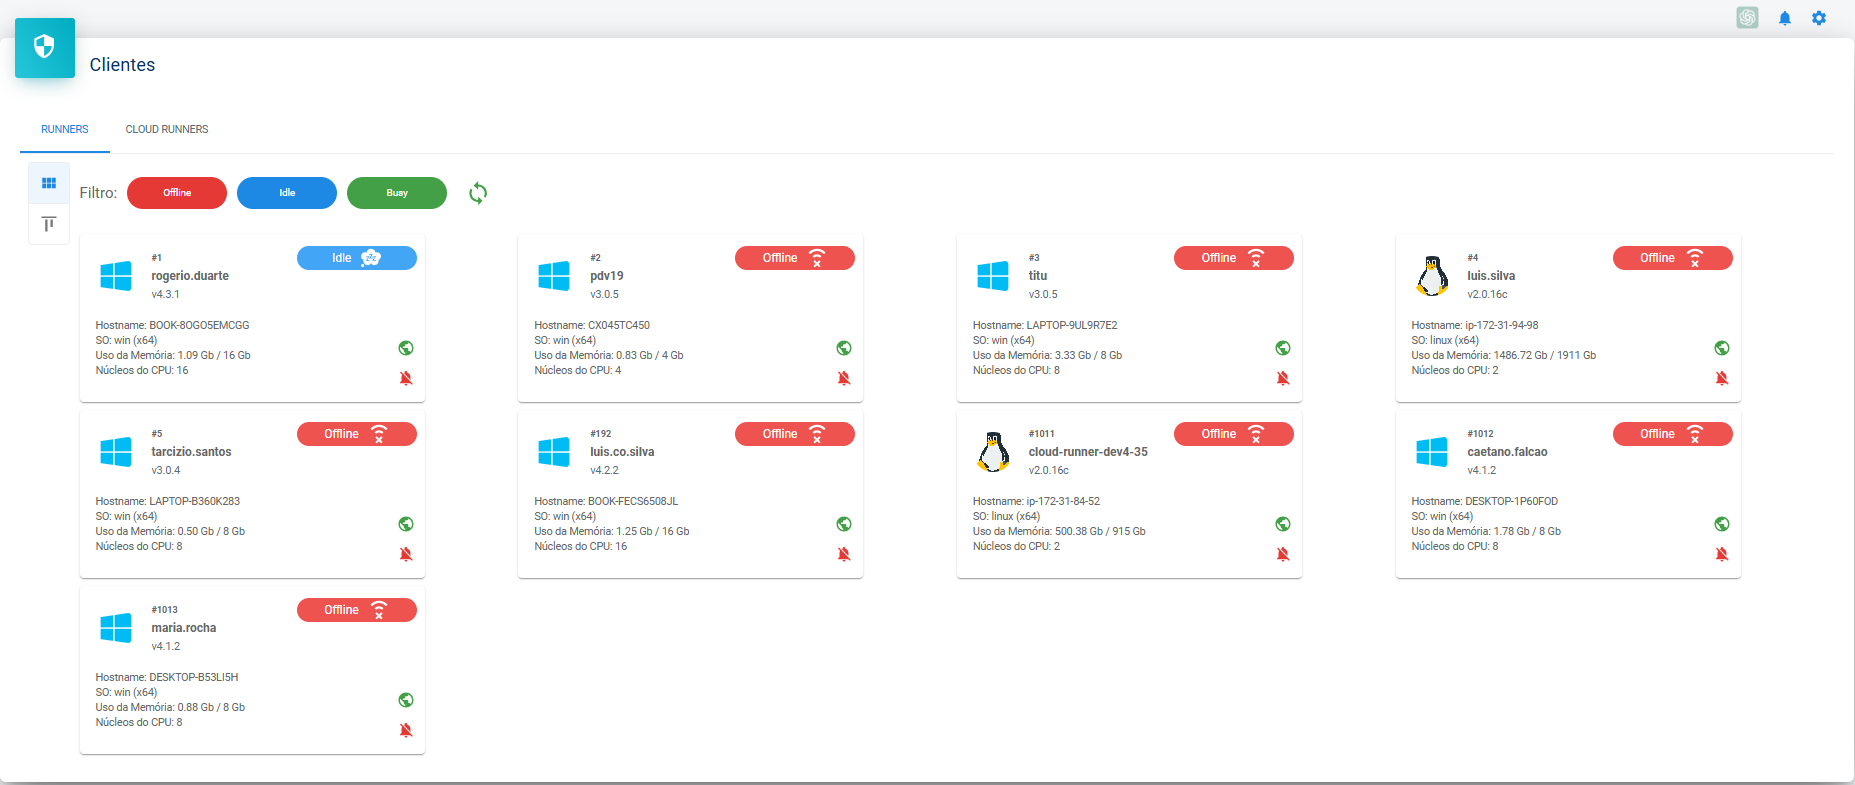Click Idle status badge on rogerio.duarte
The height and width of the screenshot is (785, 1855).
point(357,258)
